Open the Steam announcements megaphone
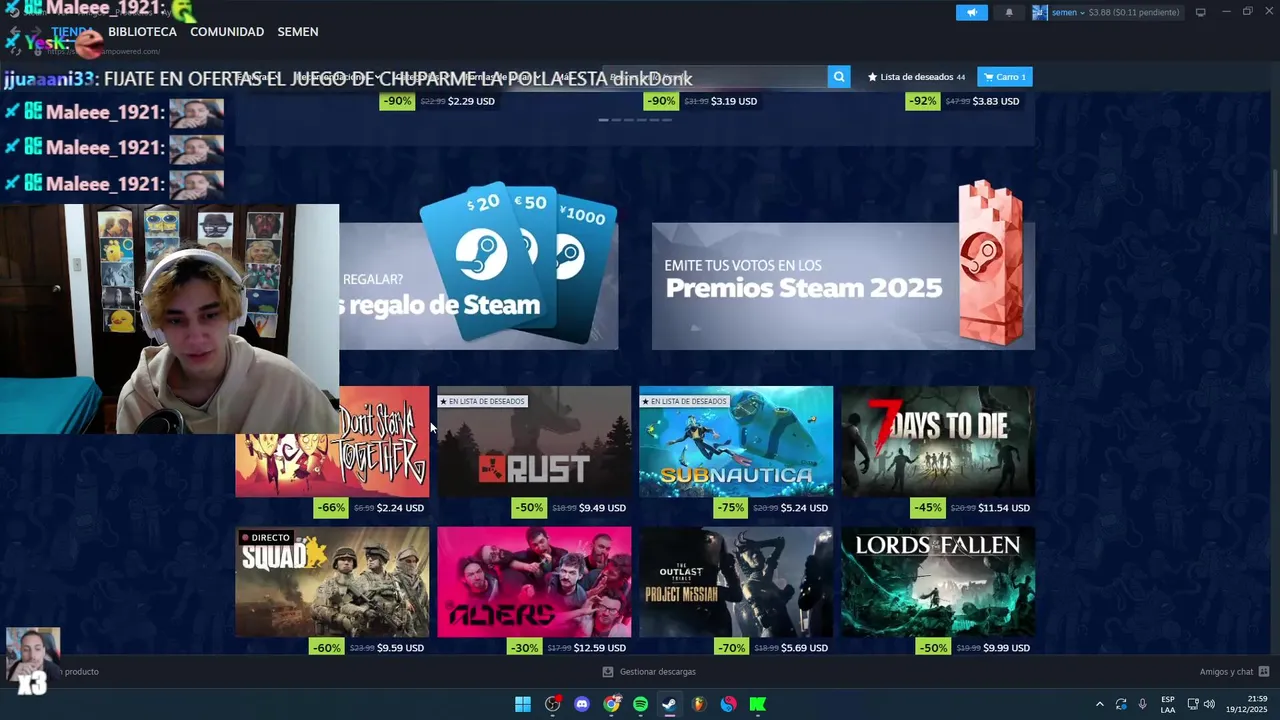Image resolution: width=1280 pixels, height=720 pixels. pos(971,12)
